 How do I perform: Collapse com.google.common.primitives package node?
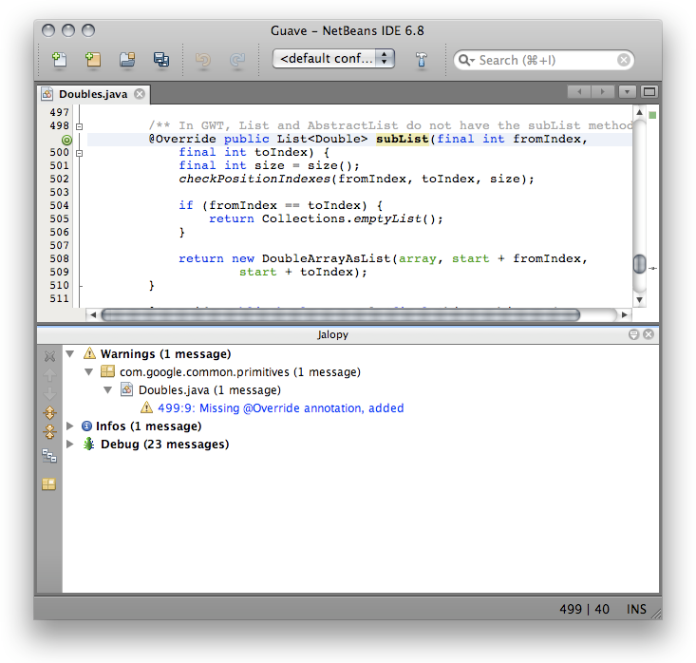(89, 372)
